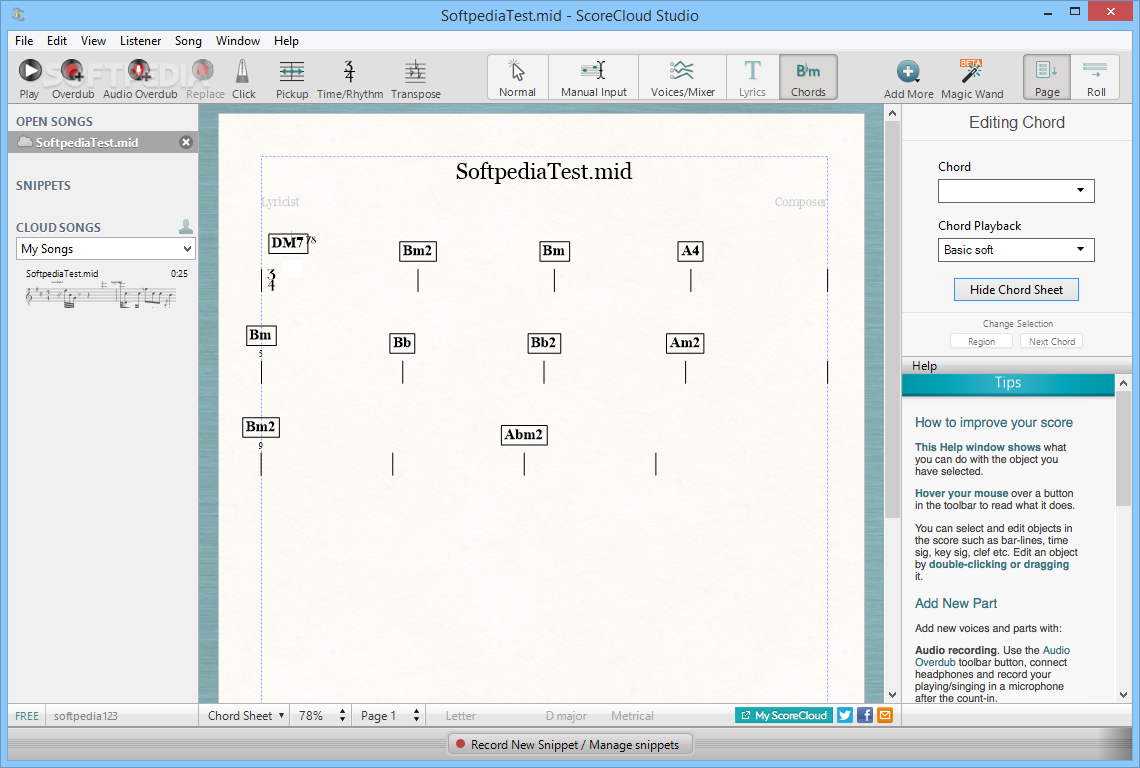Expand the Chord dropdown
The width and height of the screenshot is (1140, 768).
tap(1016, 191)
